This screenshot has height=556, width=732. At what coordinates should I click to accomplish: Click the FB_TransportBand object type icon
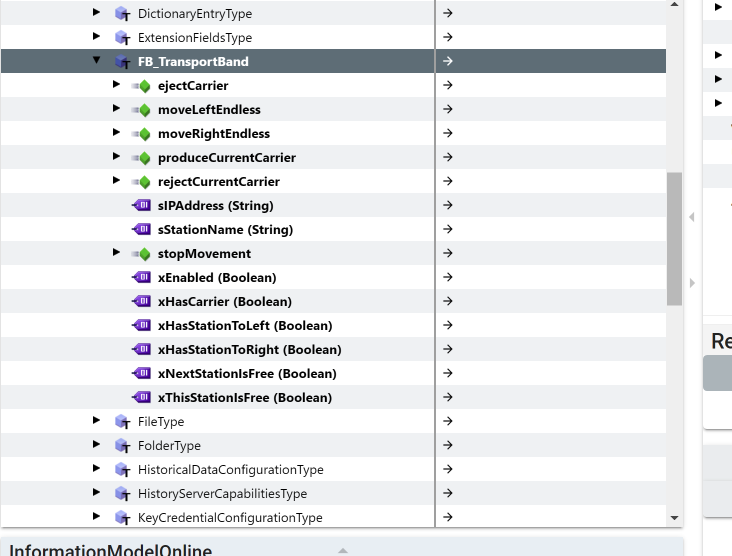[122, 62]
